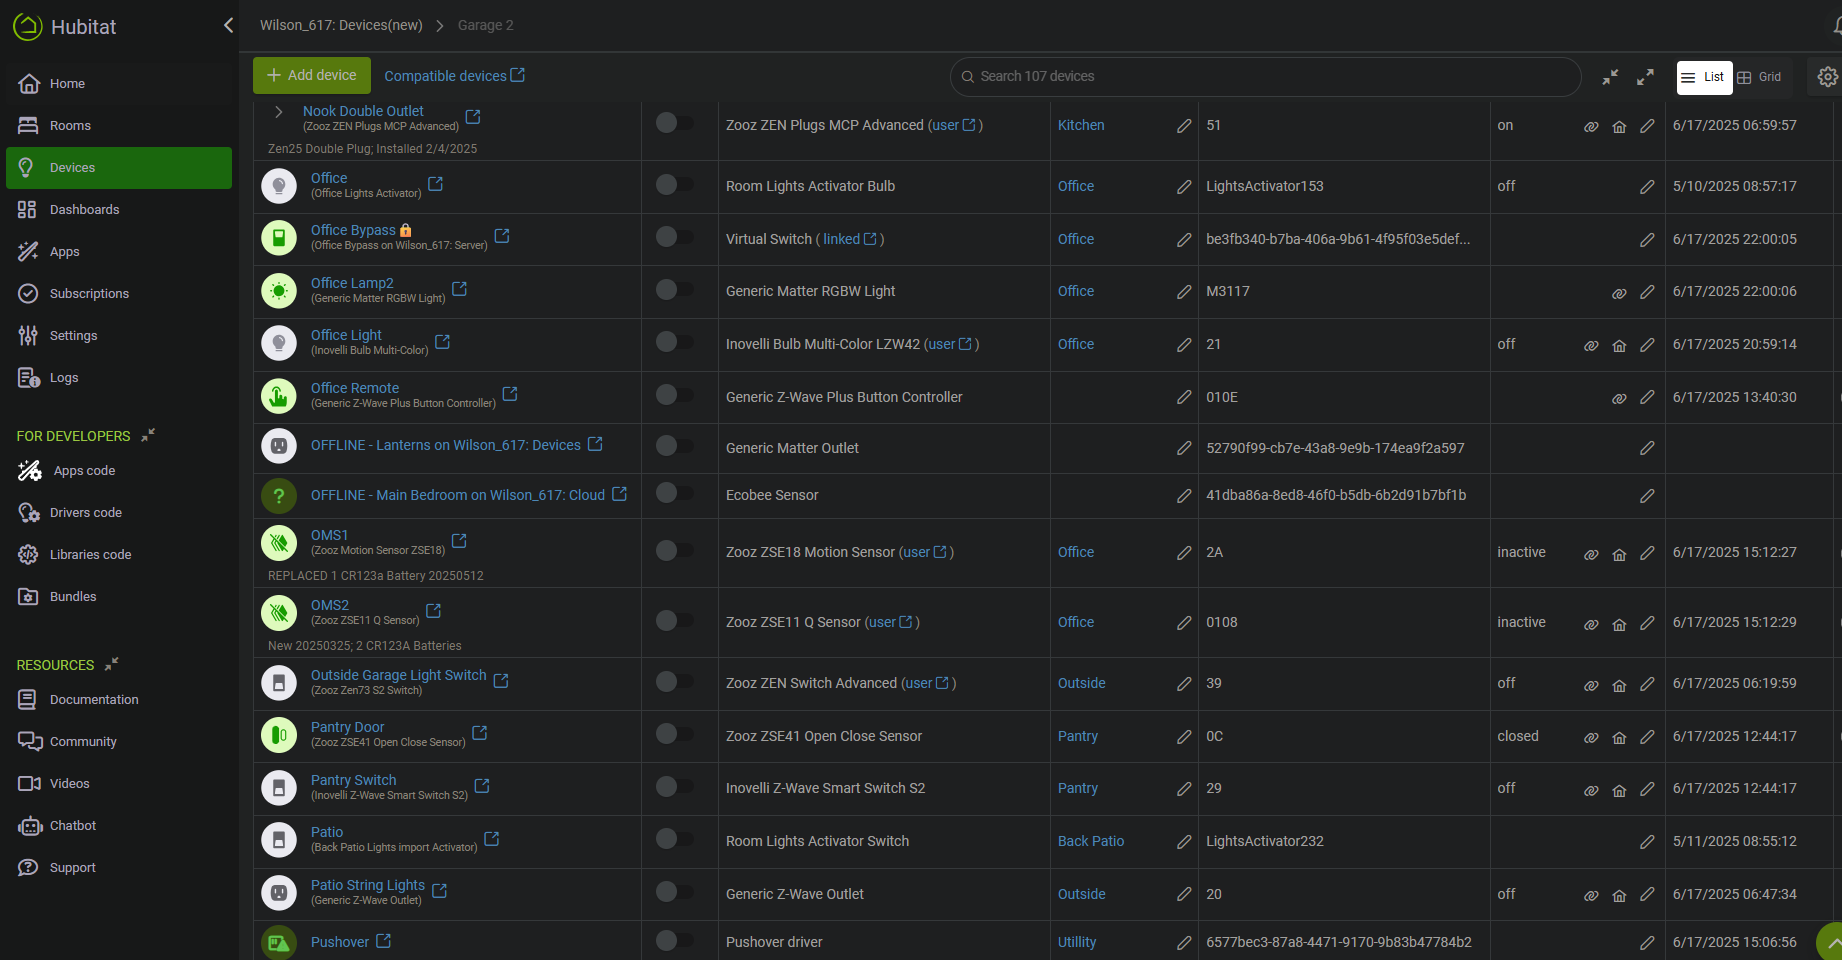Click the Search 107 devices field
The height and width of the screenshot is (960, 1842).
[1265, 77]
